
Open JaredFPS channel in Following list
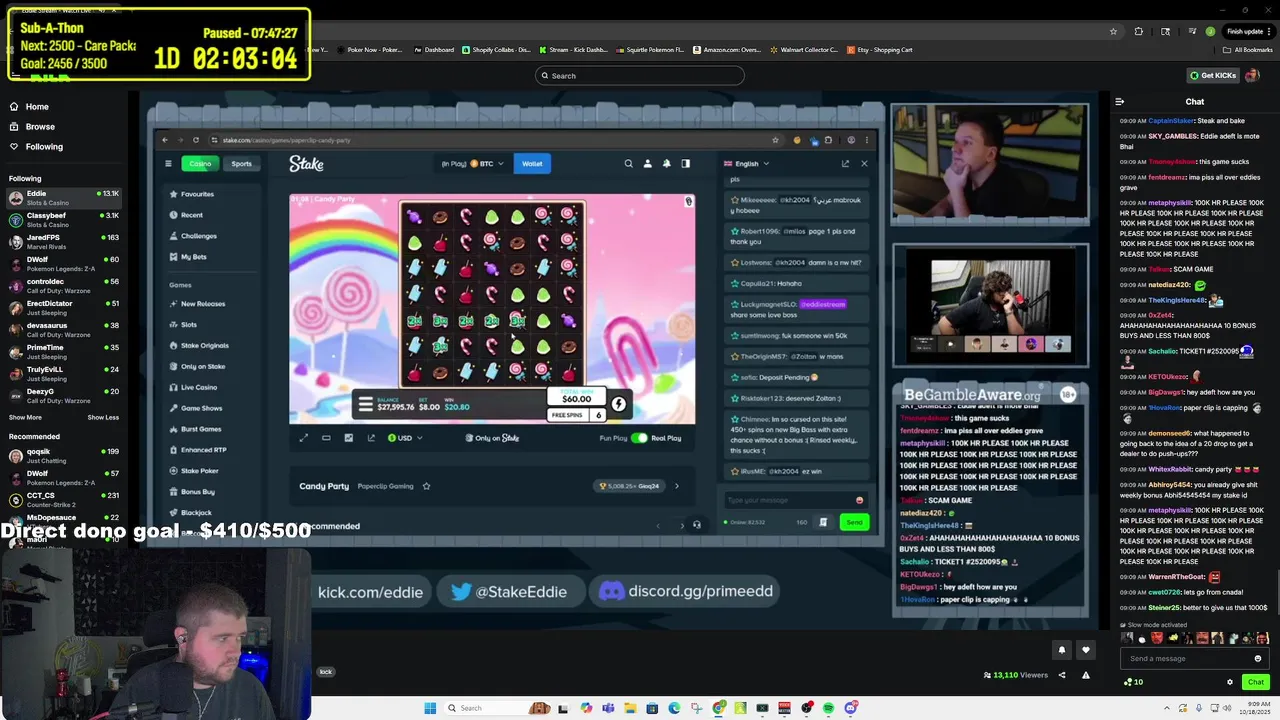pos(62,241)
